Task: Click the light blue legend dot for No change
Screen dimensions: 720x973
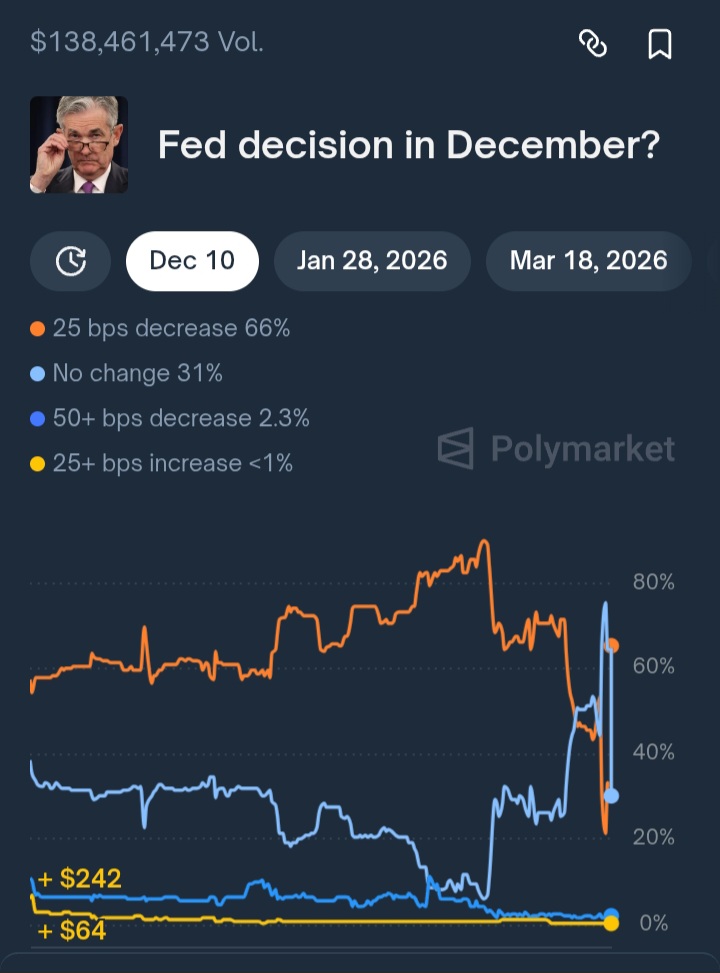Action: [x=38, y=374]
